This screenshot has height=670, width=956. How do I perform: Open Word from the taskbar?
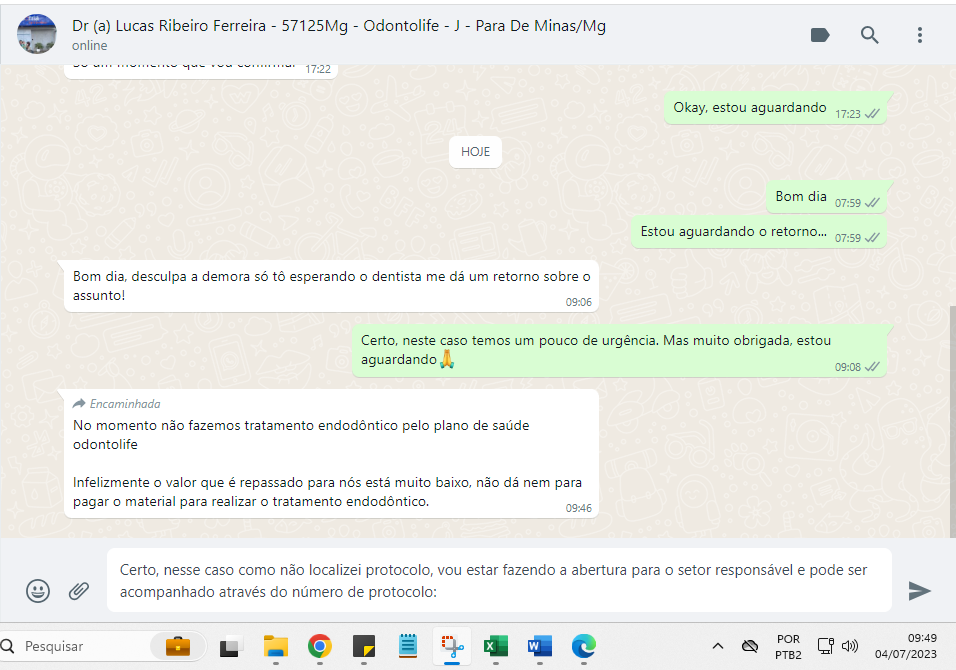pyautogui.click(x=540, y=646)
